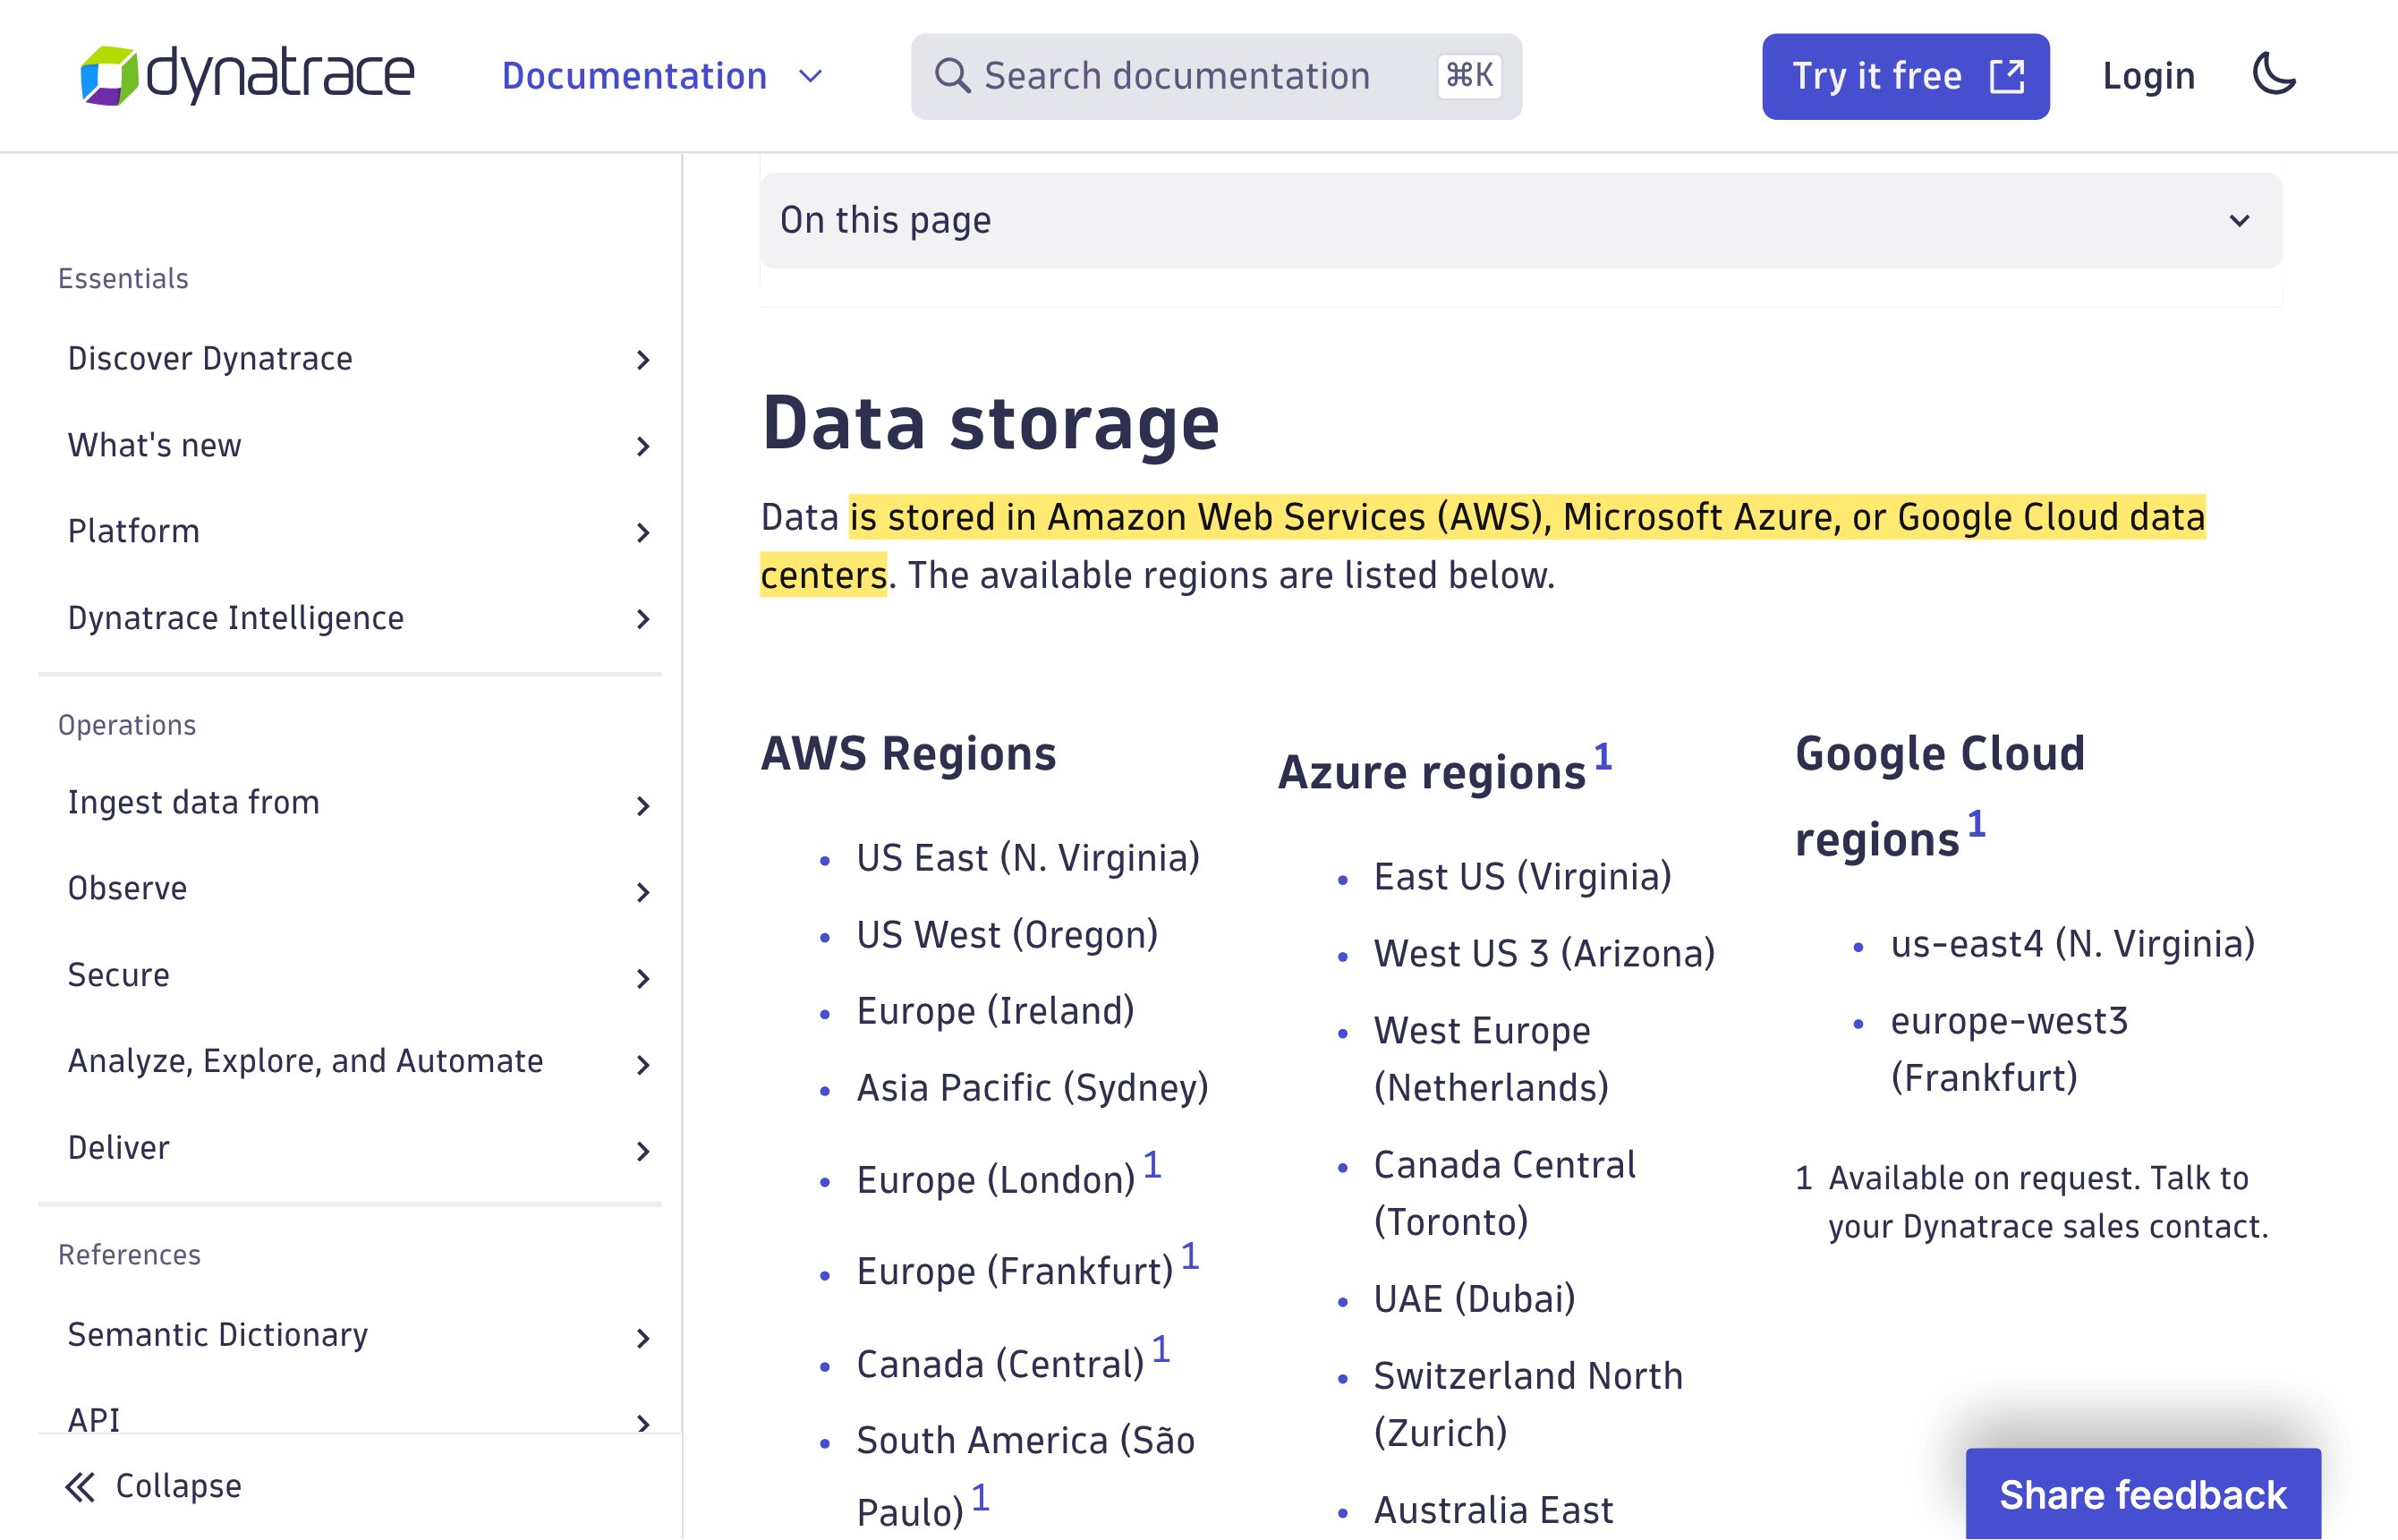Click the AWS Regions heading
Image resolution: width=2398 pixels, height=1540 pixels.
(908, 753)
